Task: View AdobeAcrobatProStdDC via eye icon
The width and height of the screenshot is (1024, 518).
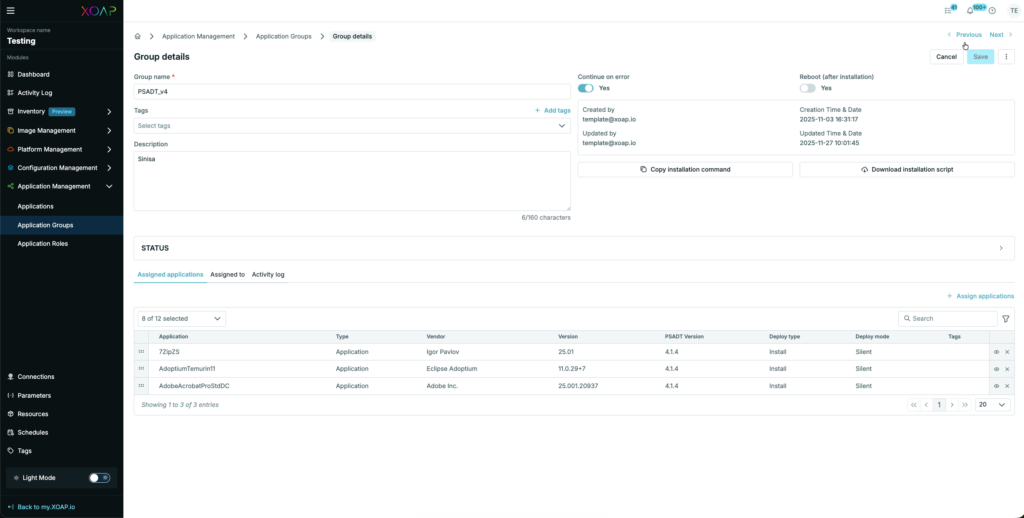Action: tap(996, 385)
